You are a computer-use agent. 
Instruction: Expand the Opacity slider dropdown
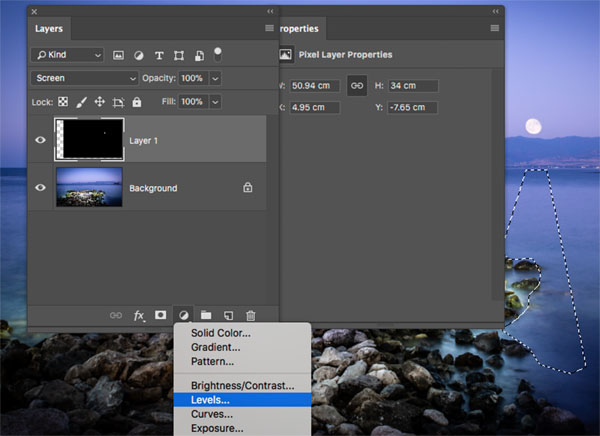tap(215, 78)
